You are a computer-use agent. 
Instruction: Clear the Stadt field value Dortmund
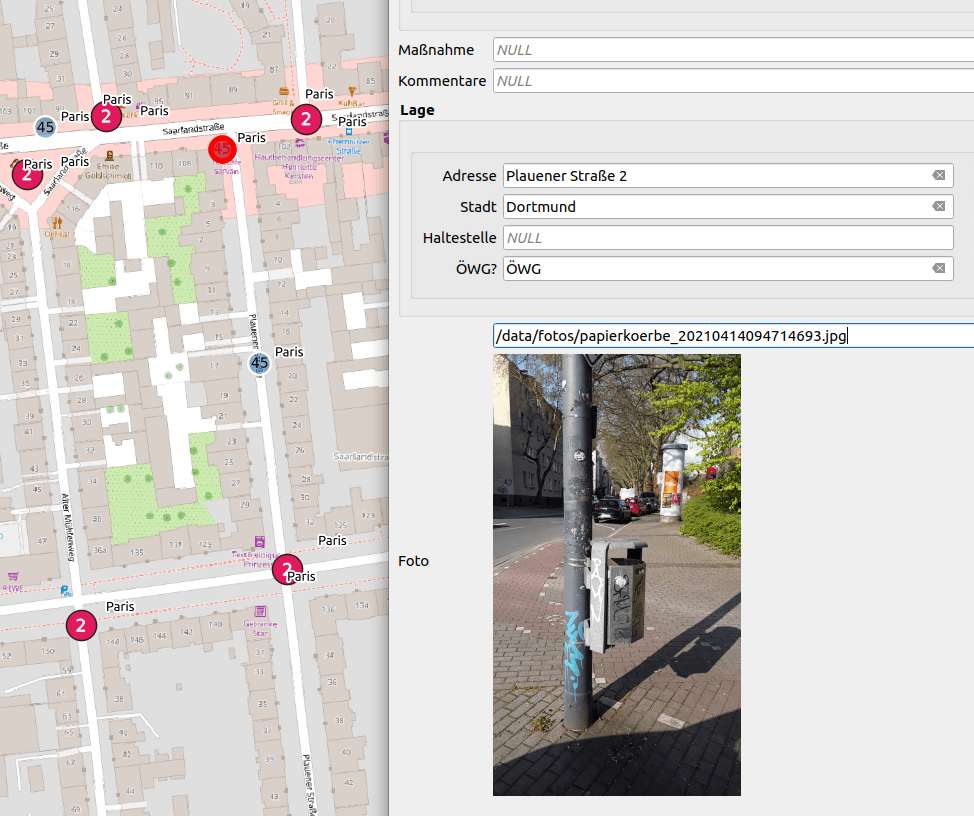938,207
